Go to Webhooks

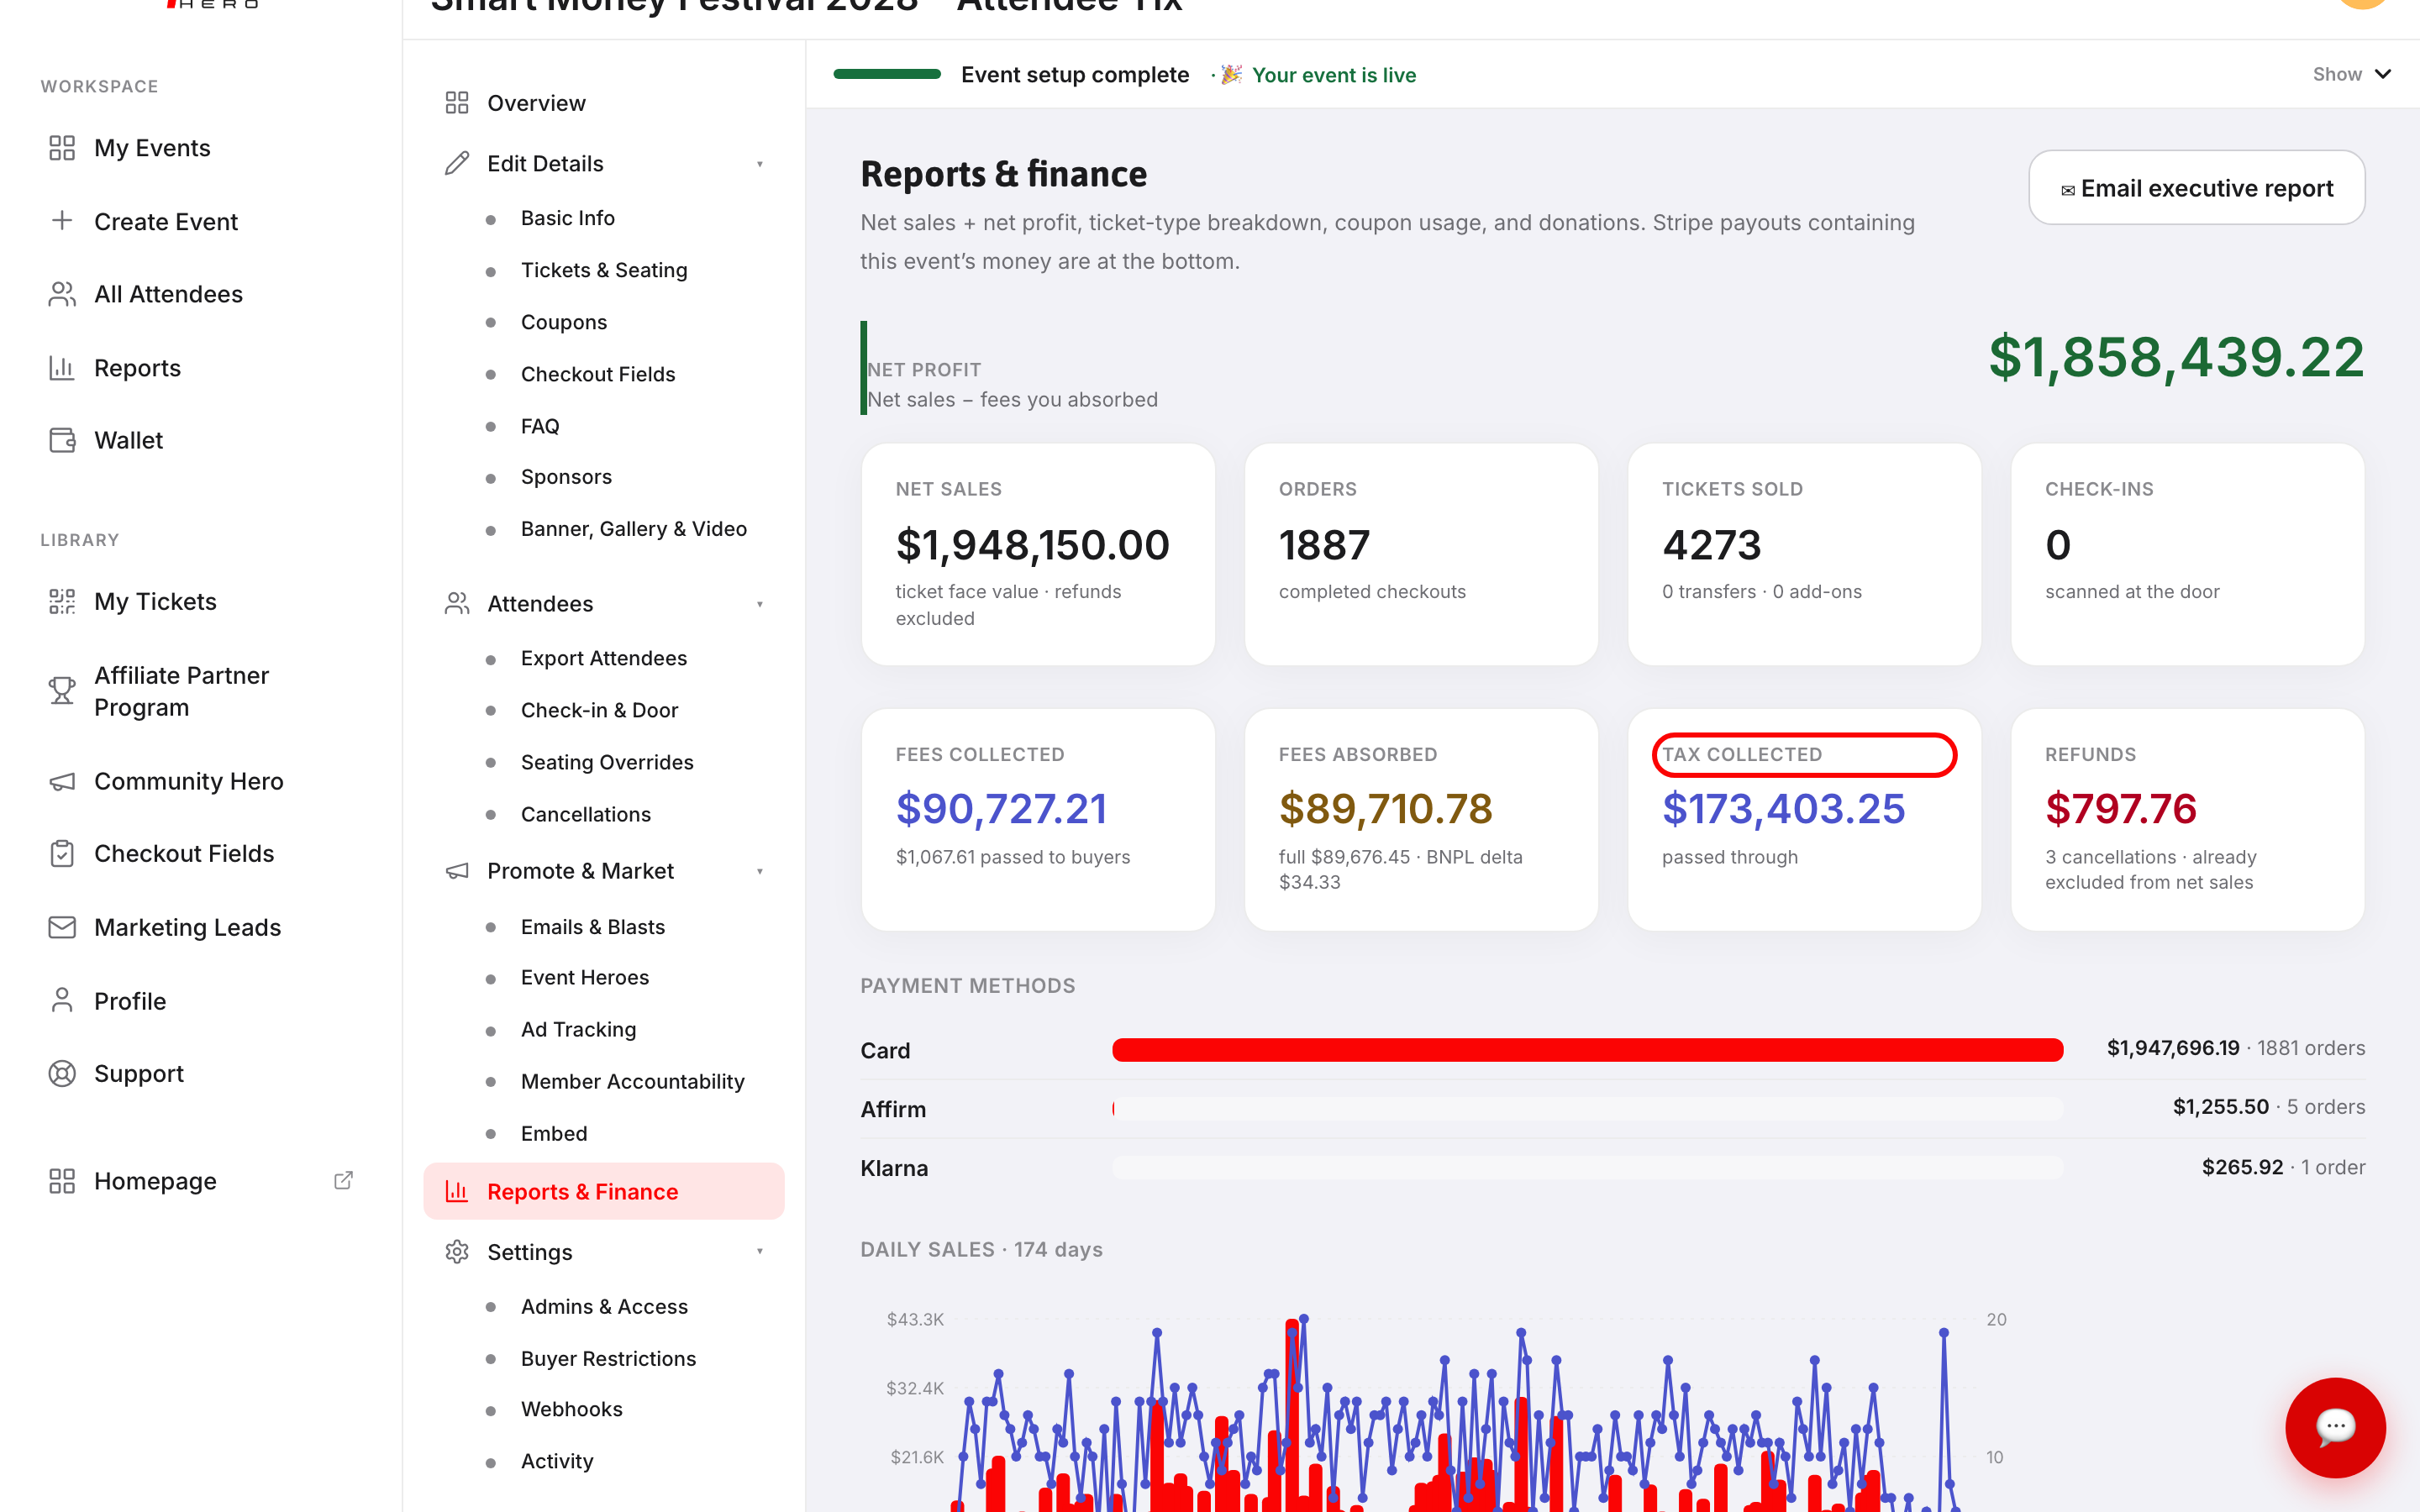click(572, 1409)
